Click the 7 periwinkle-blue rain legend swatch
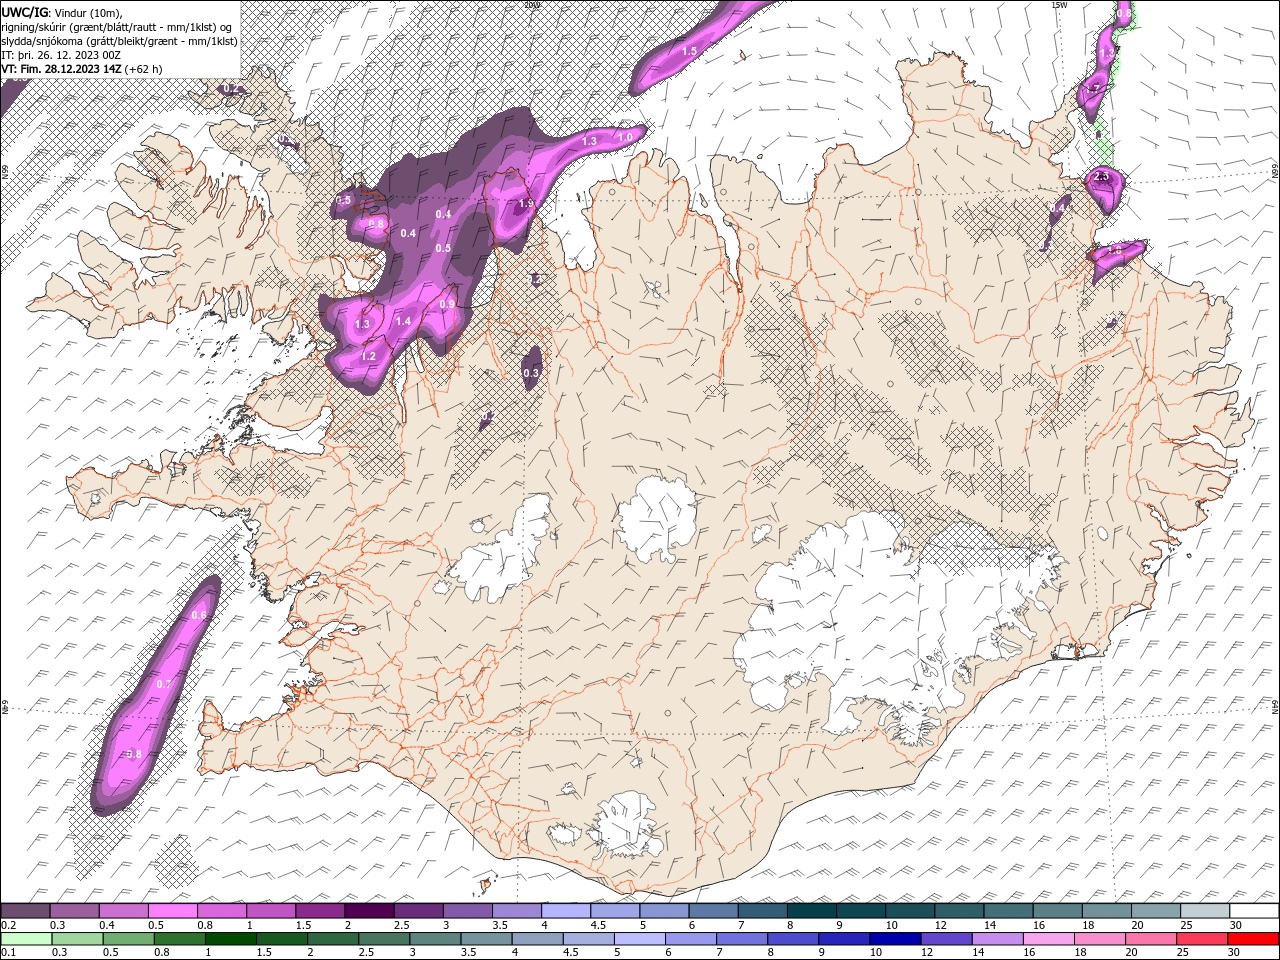Screen dimensions: 1280x960 741,938
